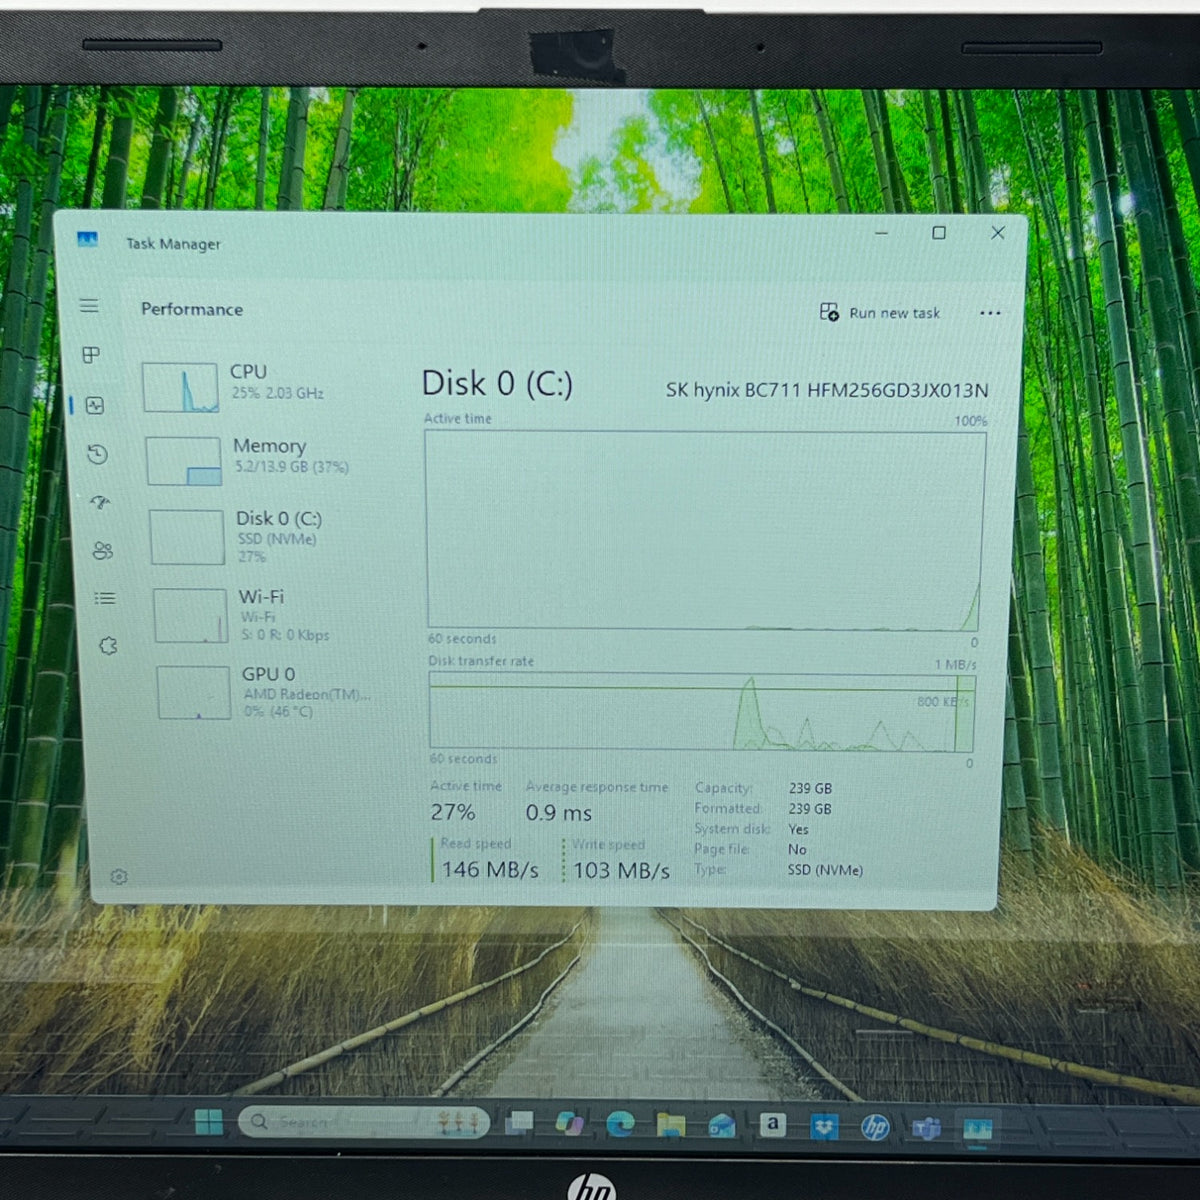The height and width of the screenshot is (1200, 1200).
Task: Open the Processes page icon
Action: (x=91, y=355)
